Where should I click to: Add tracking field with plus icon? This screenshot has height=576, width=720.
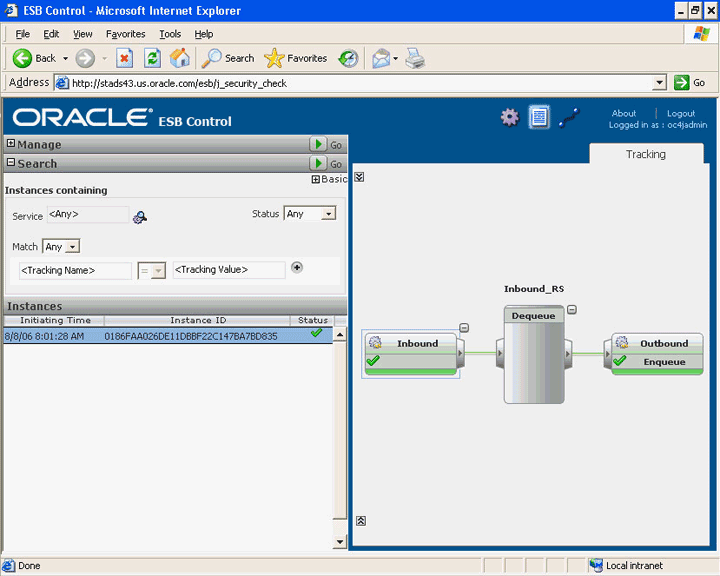coord(297,267)
